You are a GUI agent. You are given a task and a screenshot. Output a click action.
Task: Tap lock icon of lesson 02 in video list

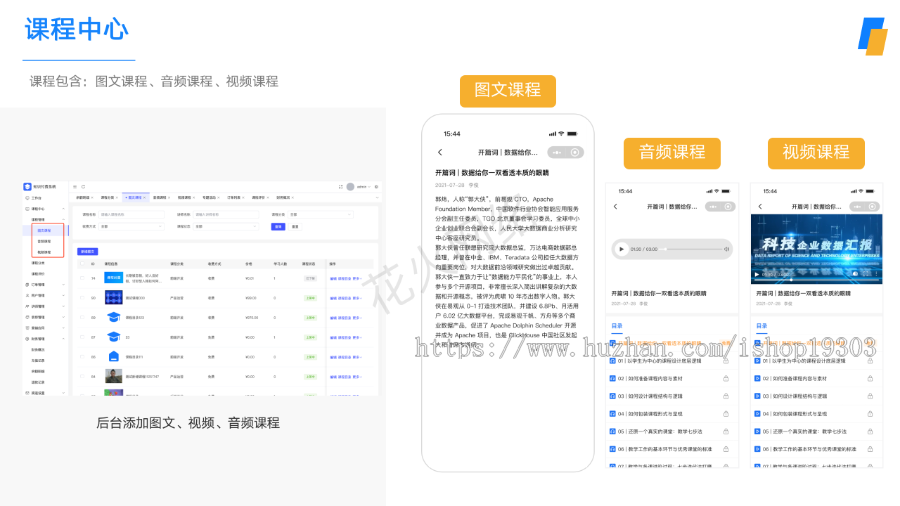point(870,379)
